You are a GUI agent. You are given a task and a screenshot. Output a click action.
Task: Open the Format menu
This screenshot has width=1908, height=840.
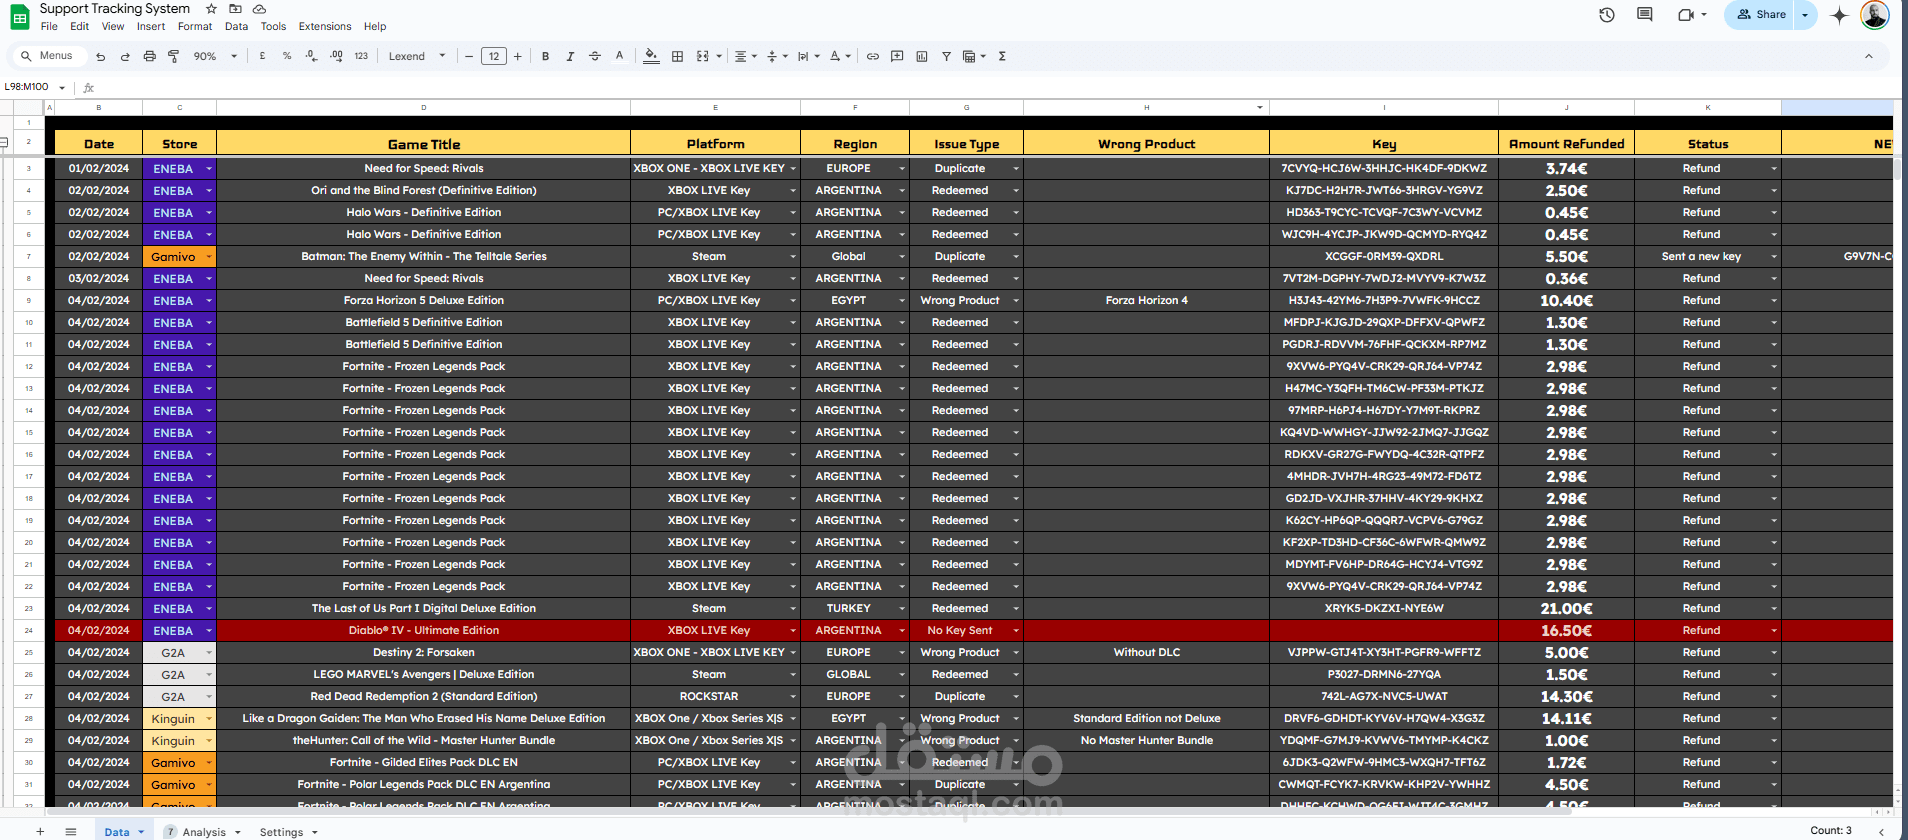tap(195, 27)
